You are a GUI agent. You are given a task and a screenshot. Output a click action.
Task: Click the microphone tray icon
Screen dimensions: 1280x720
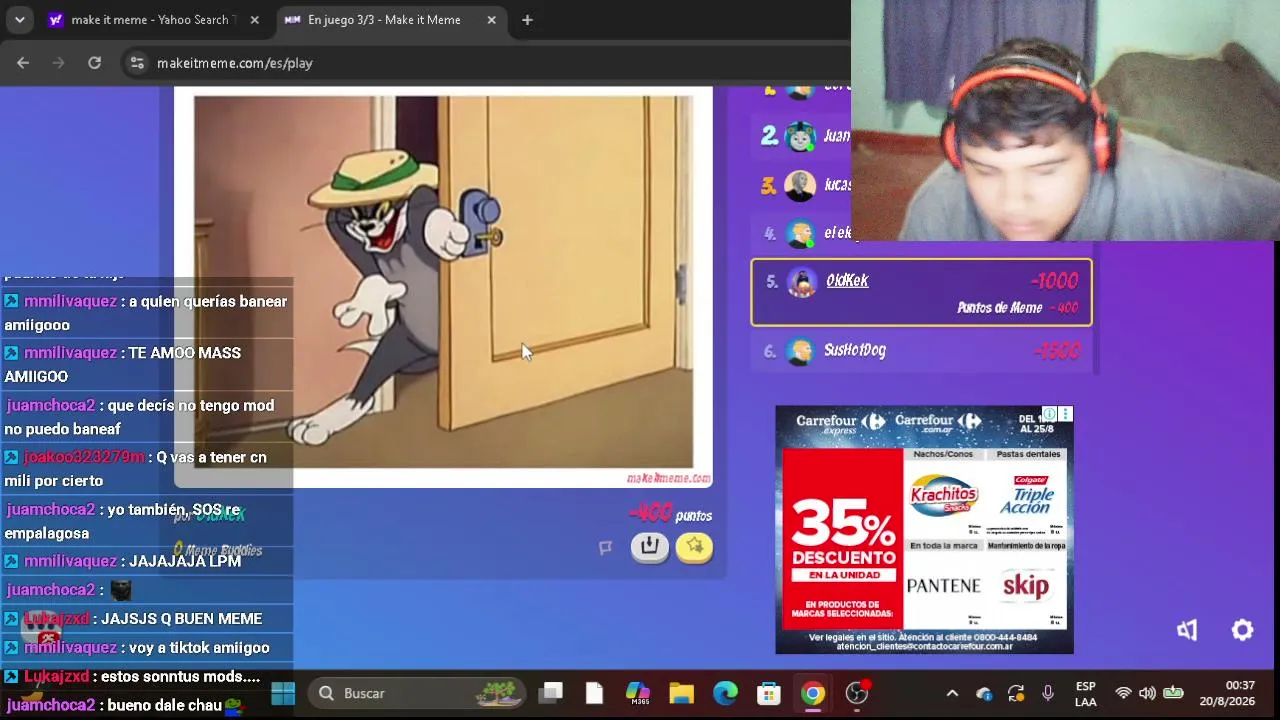(x=1048, y=693)
